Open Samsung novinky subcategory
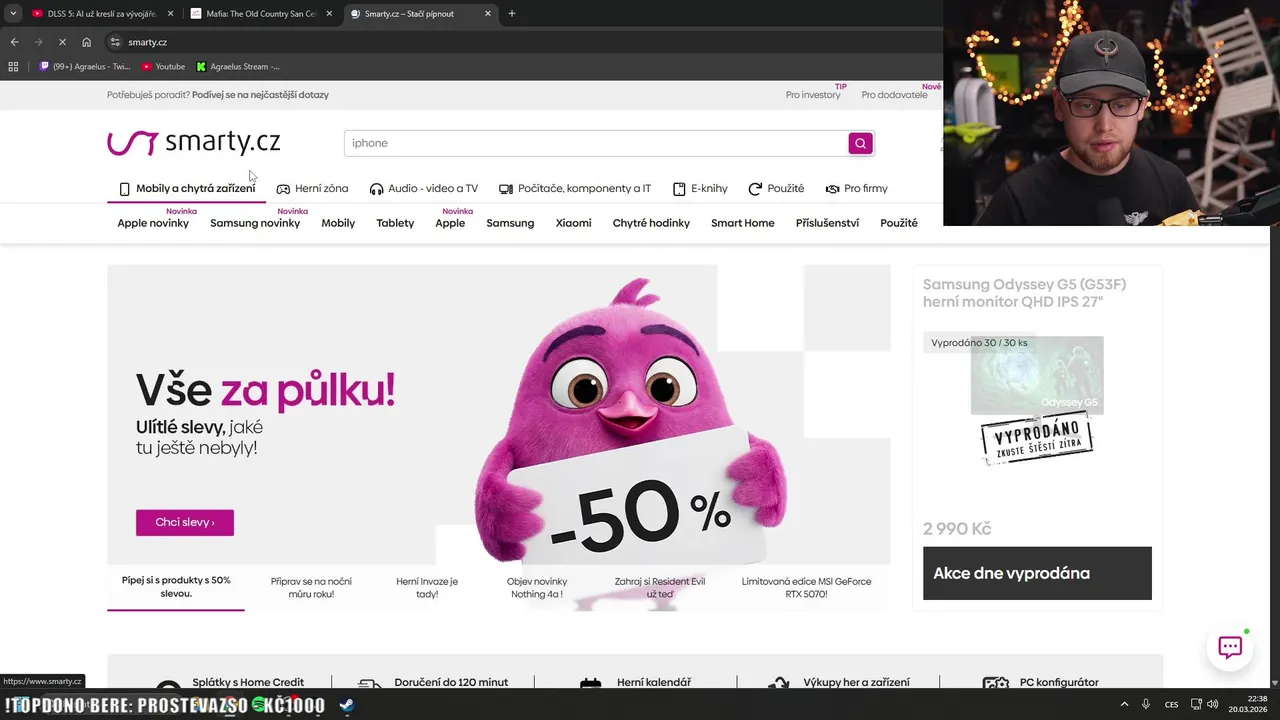 [x=255, y=223]
